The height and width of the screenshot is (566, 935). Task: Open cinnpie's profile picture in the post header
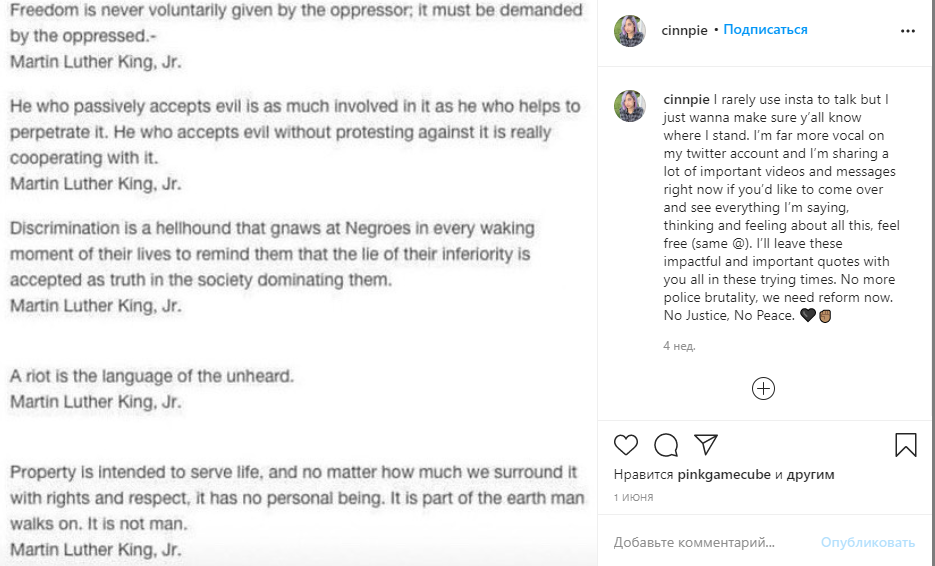click(x=630, y=31)
